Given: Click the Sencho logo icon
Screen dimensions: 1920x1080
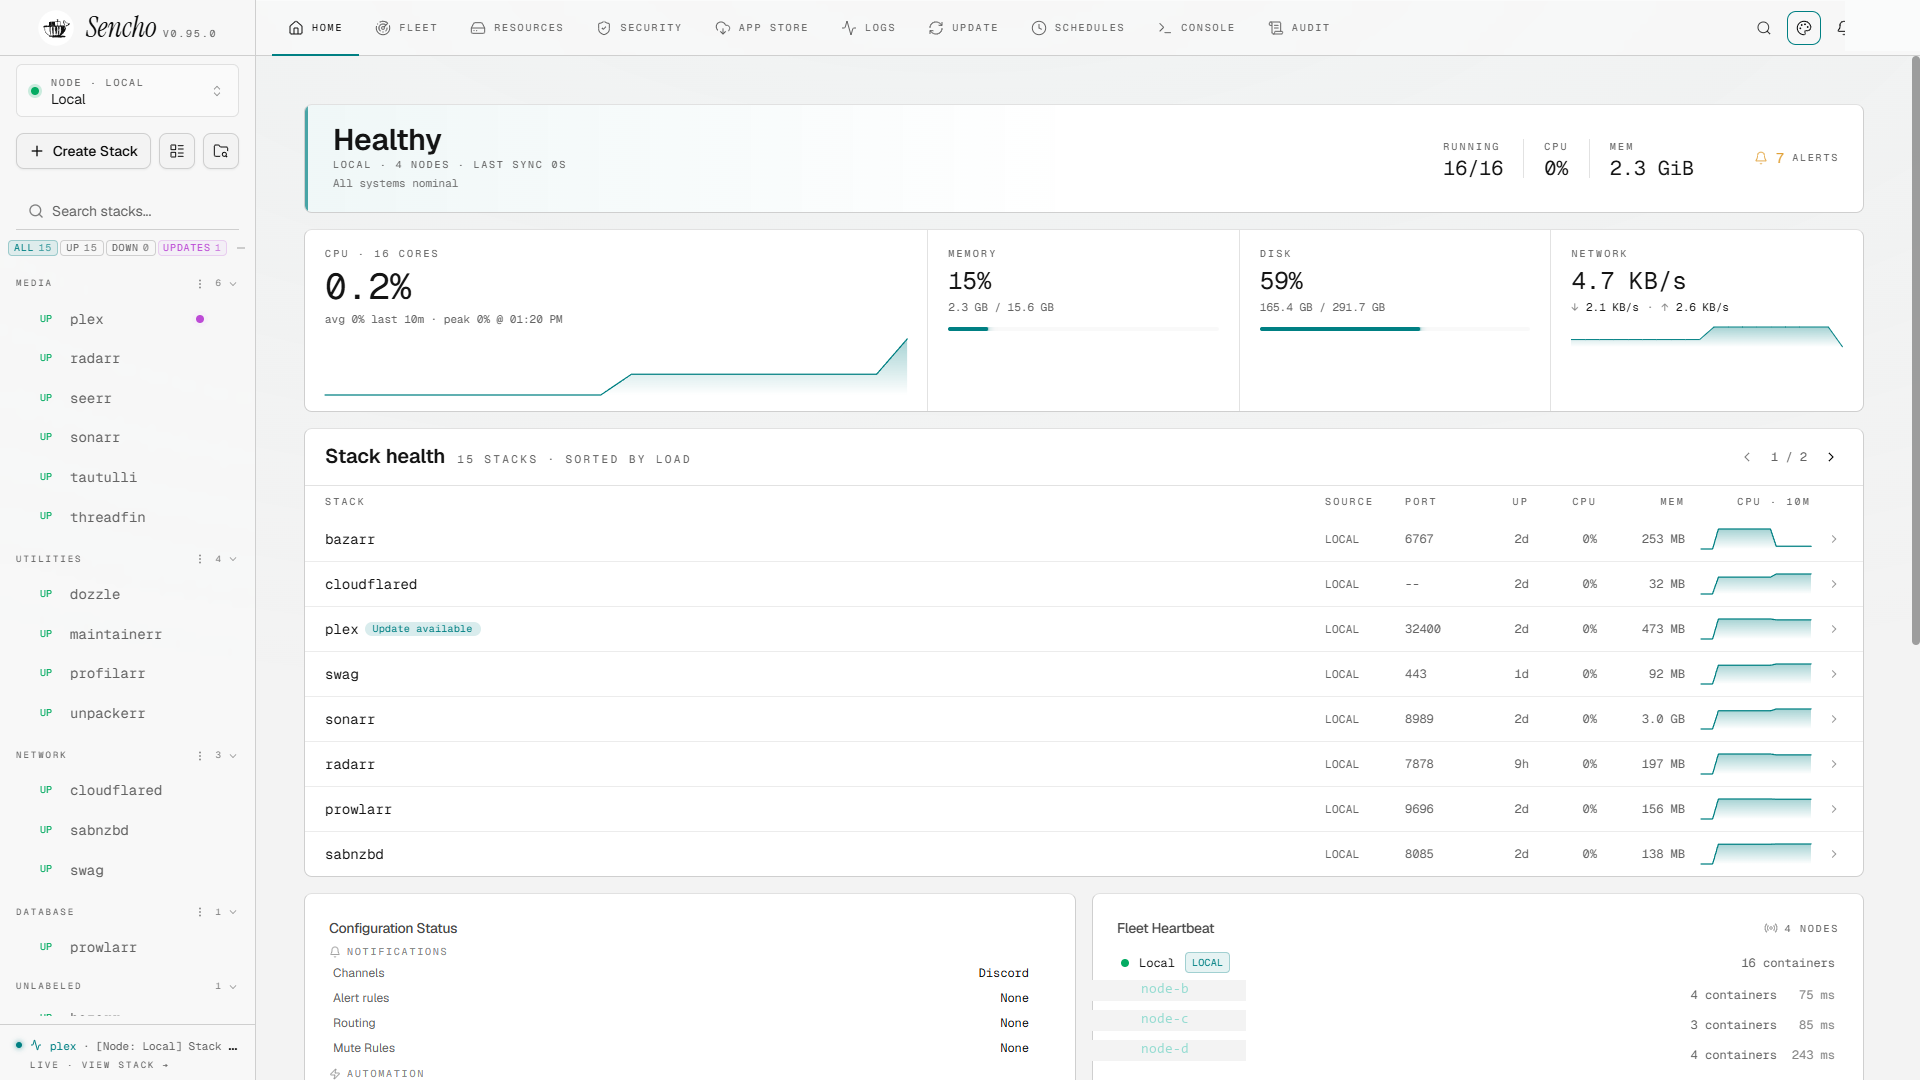Looking at the screenshot, I should click(56, 27).
